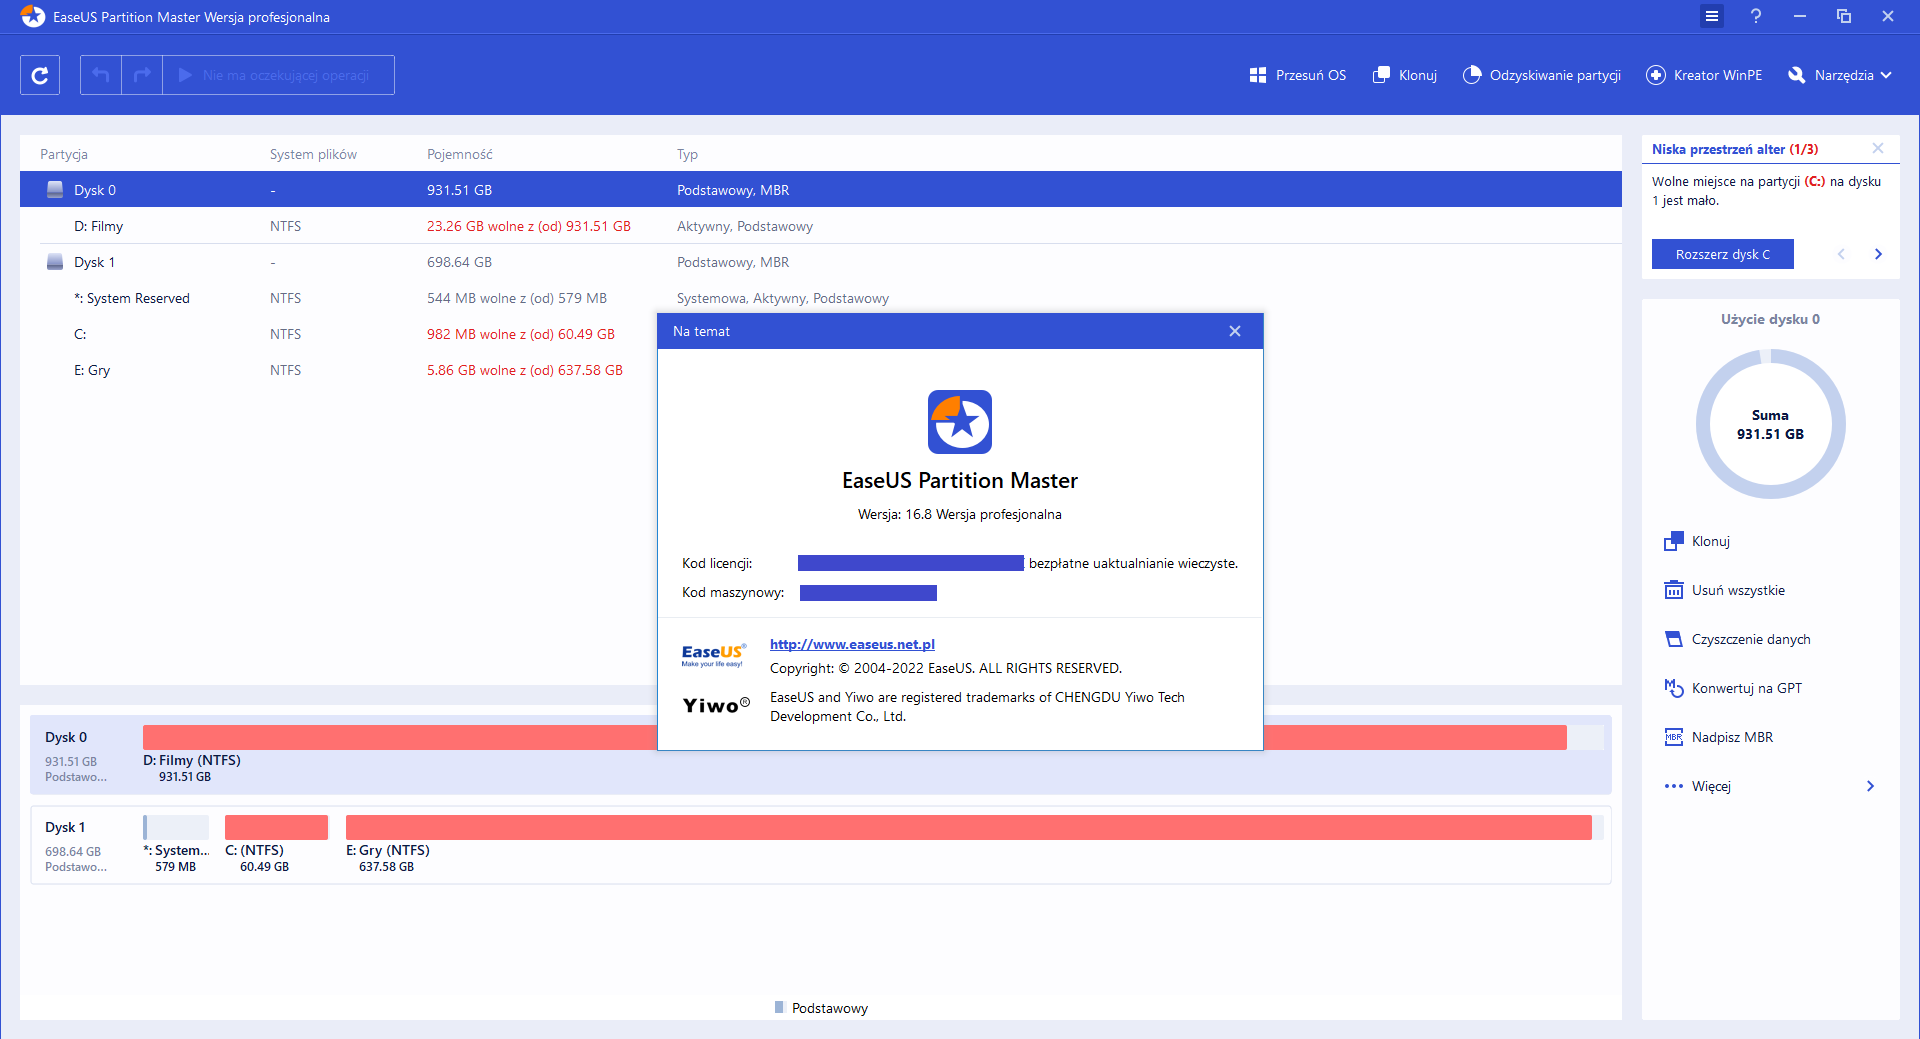
Task: Click the EaseUS Partition Master logo icon
Action: click(960, 422)
